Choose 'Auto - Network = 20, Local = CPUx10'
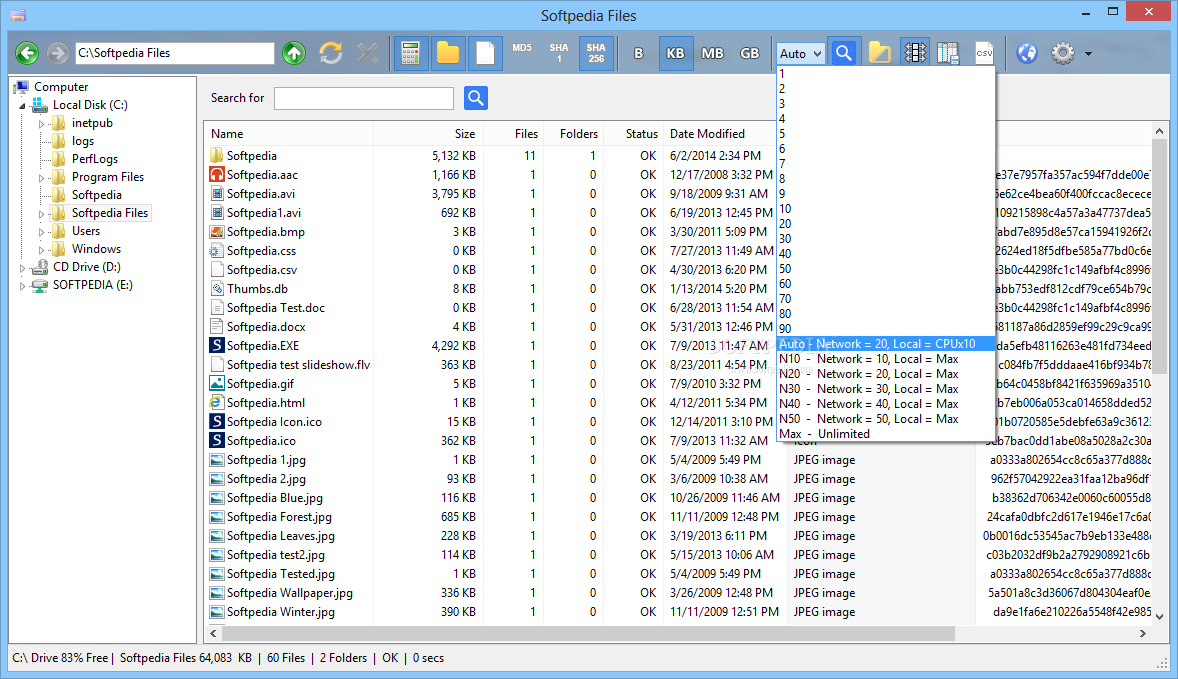This screenshot has width=1178, height=679. coord(887,344)
